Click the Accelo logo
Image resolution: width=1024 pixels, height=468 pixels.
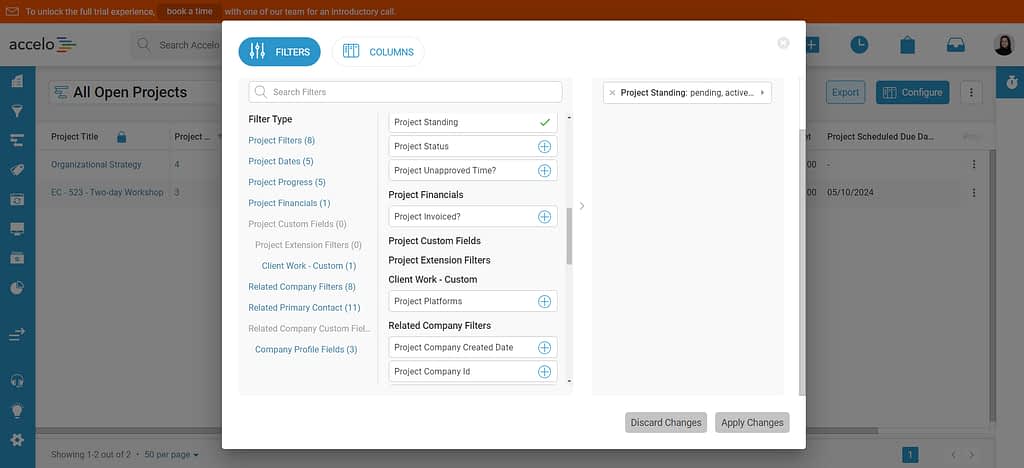(42, 44)
